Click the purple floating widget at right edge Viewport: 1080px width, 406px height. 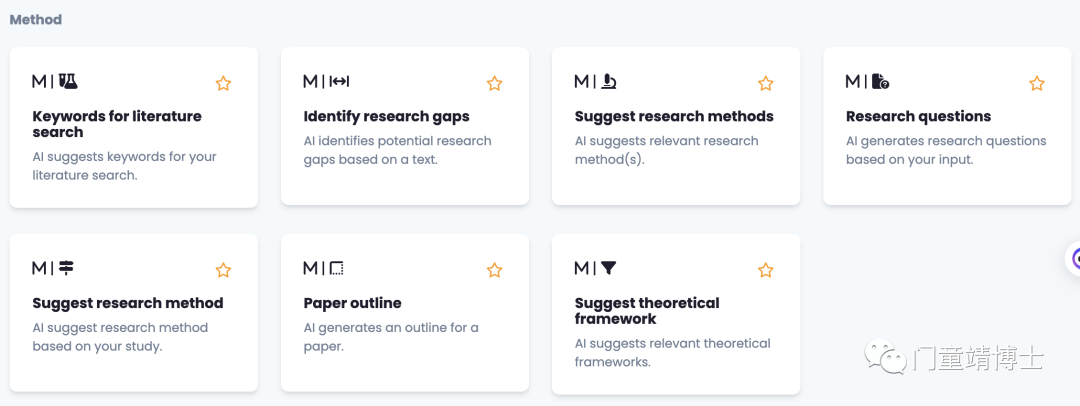(1073, 259)
